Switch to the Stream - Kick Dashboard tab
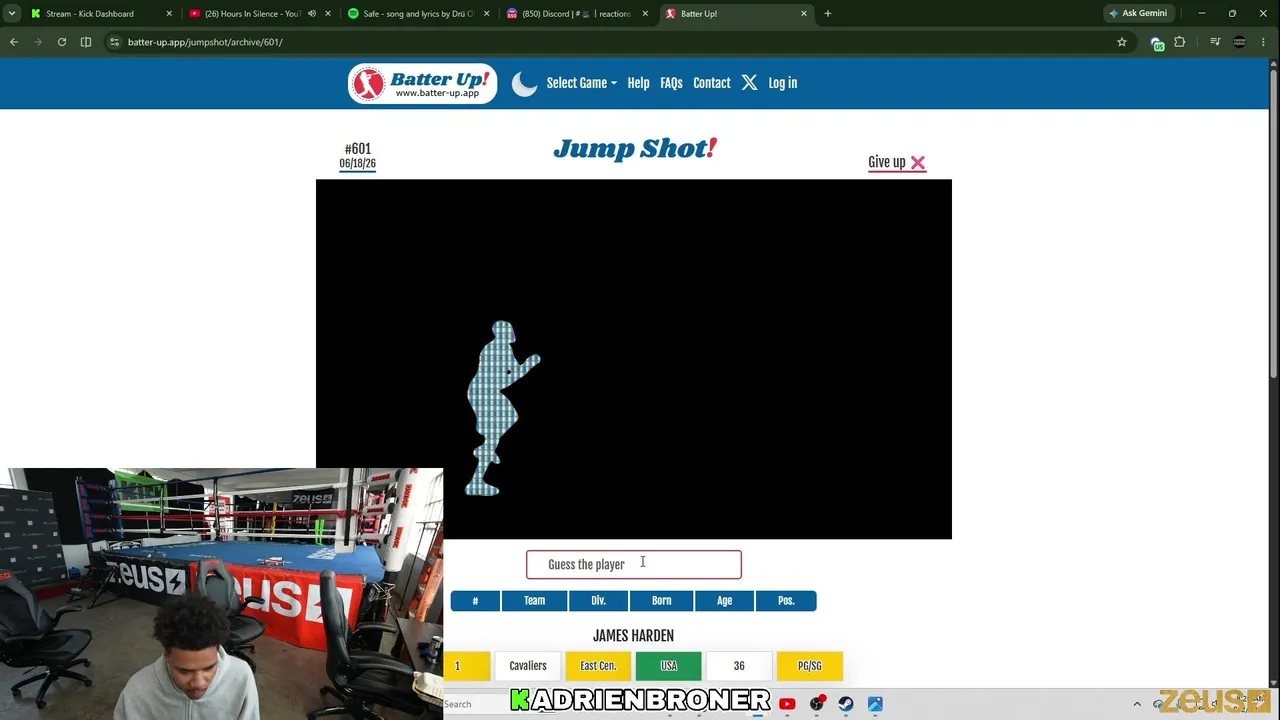Screen dimensions: 1280x720 100,14
